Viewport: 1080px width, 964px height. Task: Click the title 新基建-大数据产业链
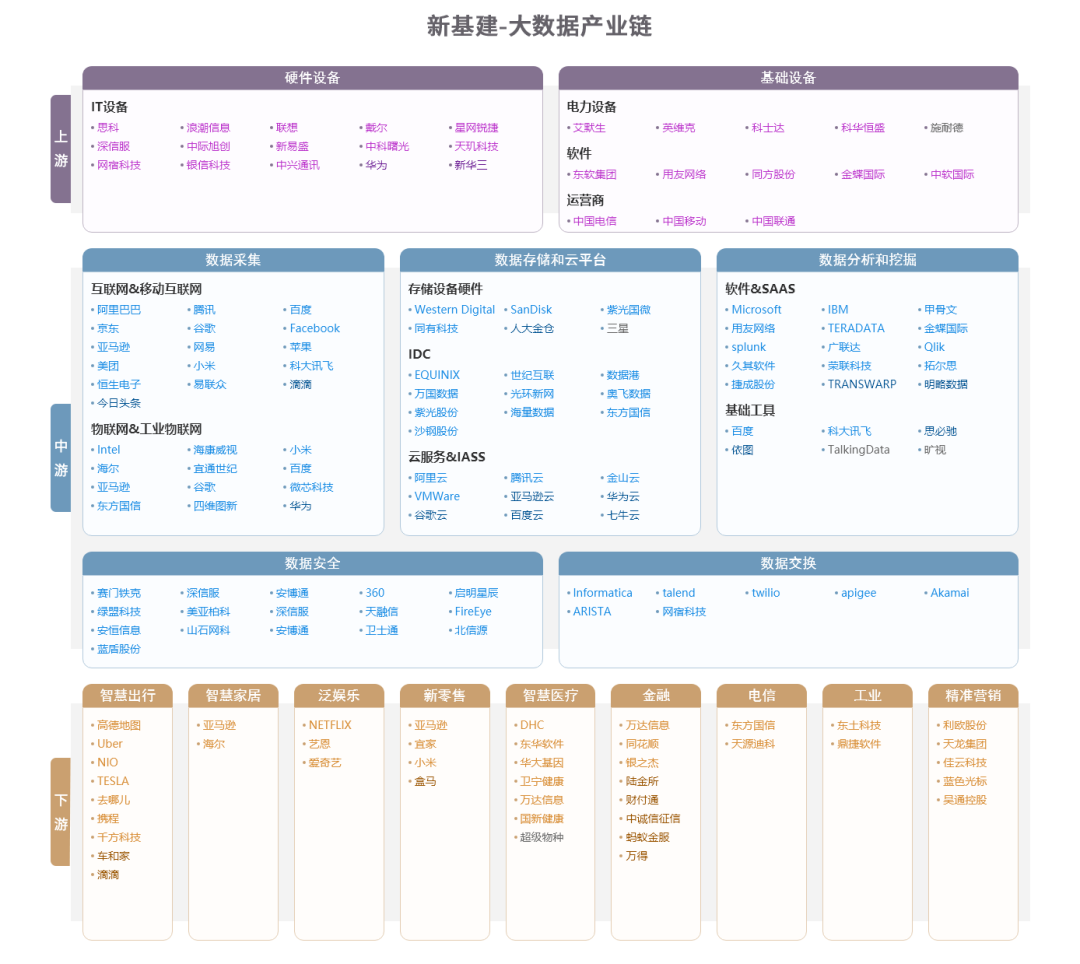(539, 27)
